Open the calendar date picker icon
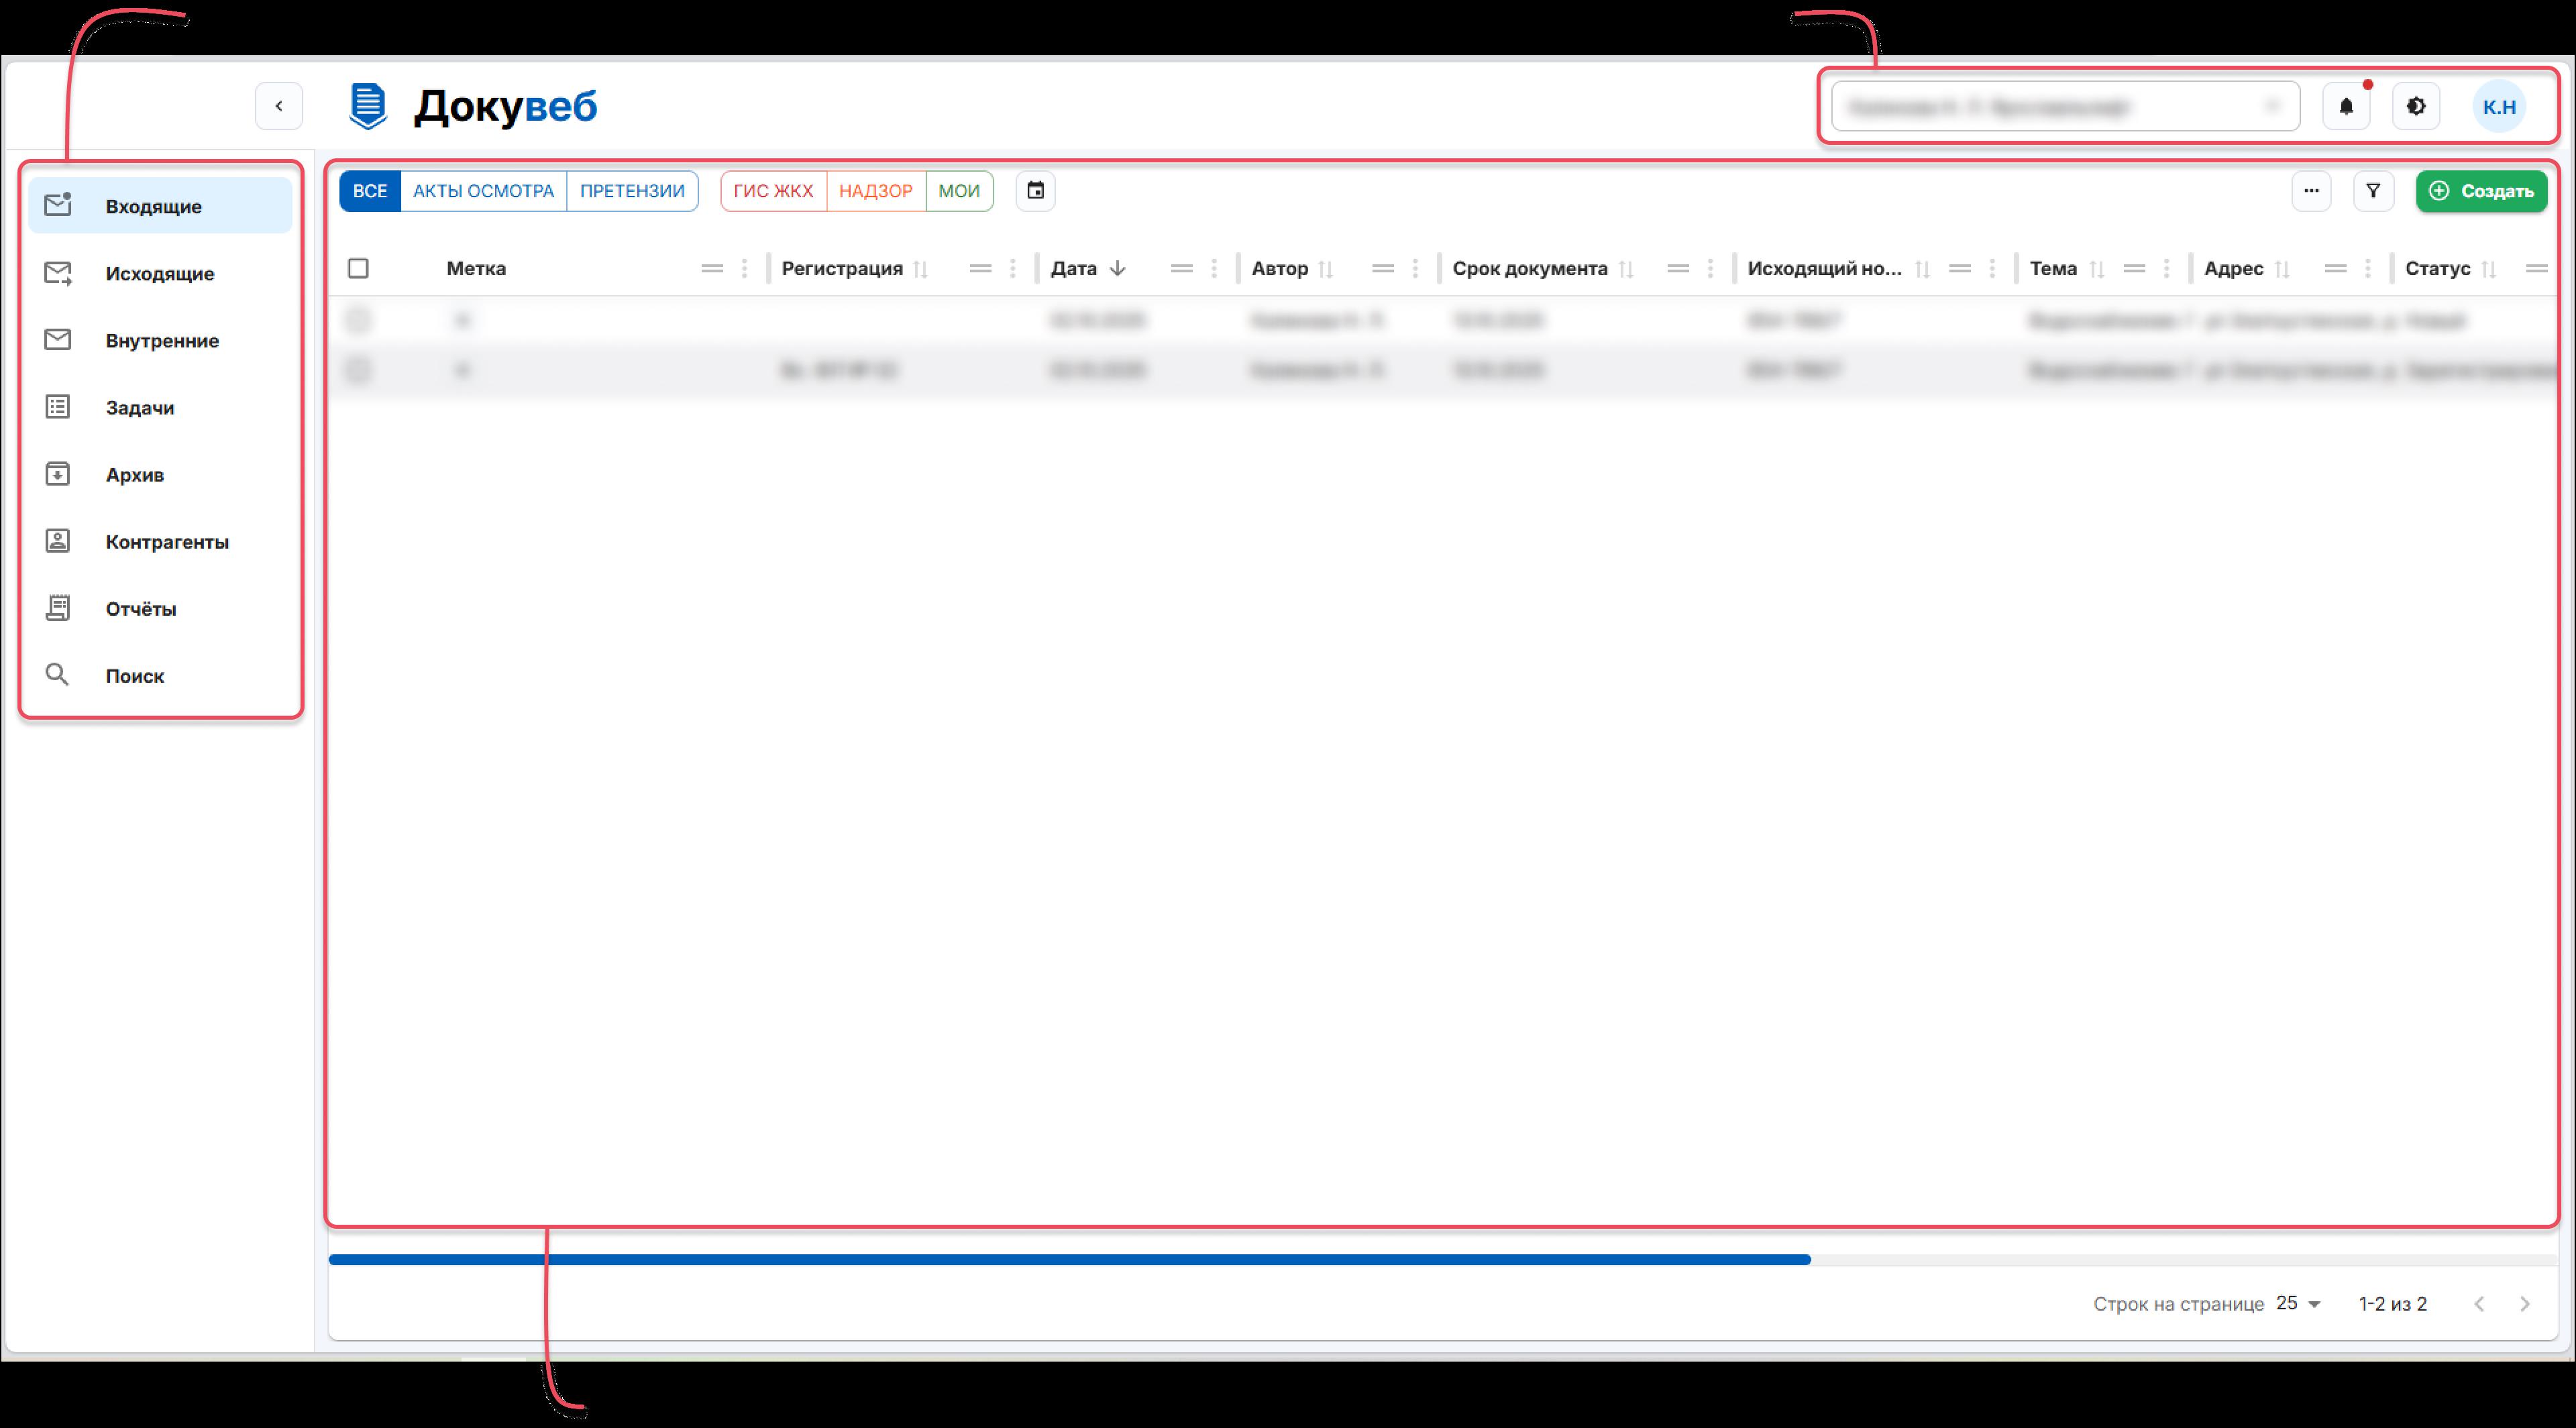2576x1428 pixels. click(1035, 191)
